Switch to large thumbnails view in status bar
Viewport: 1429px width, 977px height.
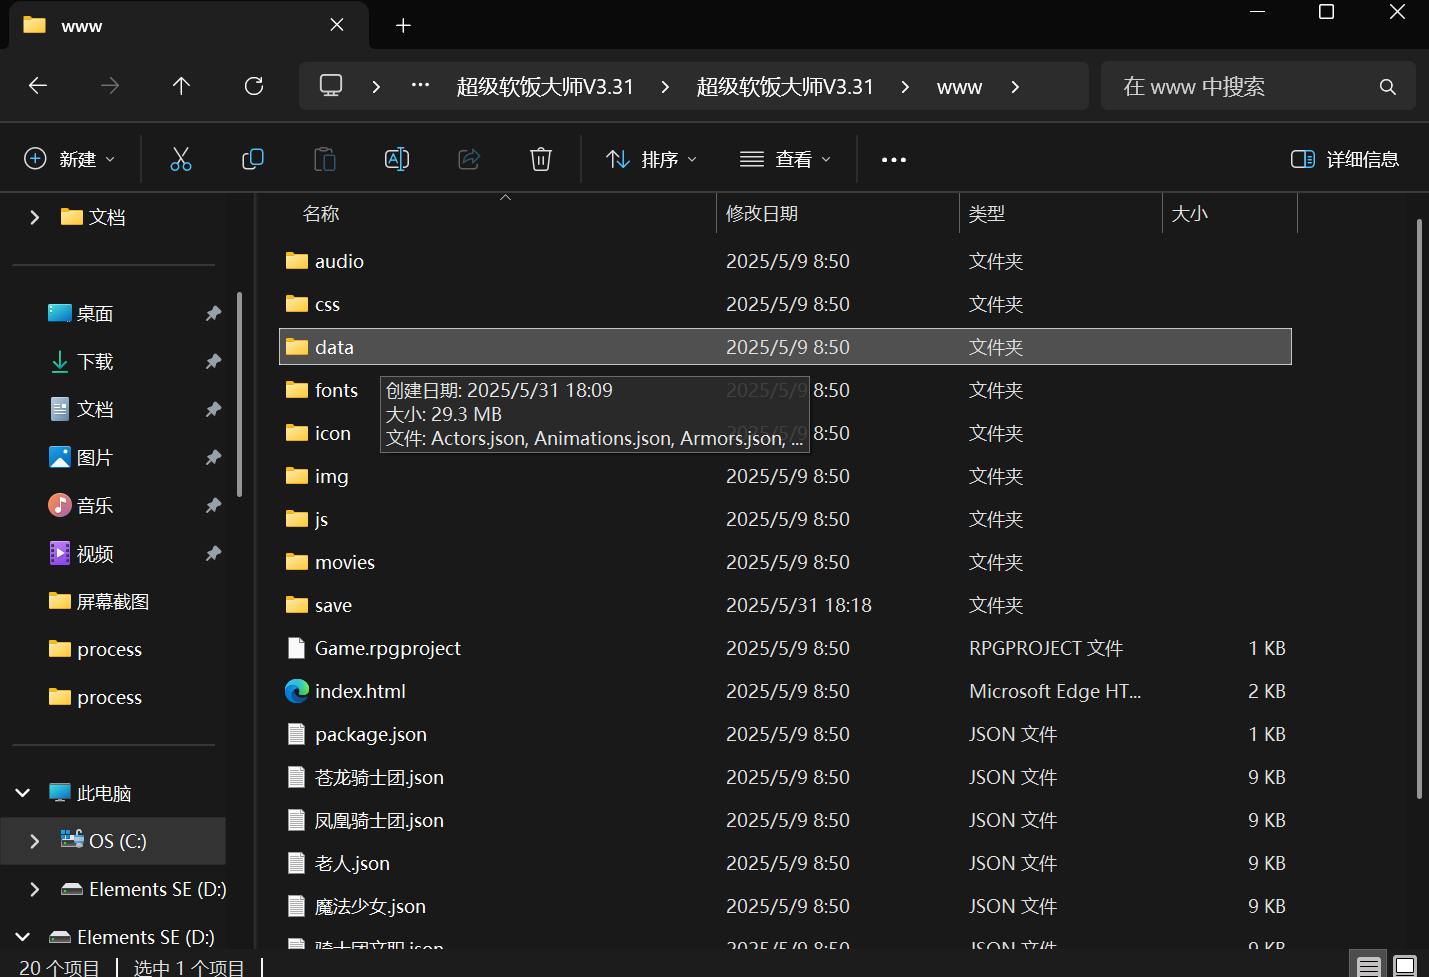(x=1405, y=966)
